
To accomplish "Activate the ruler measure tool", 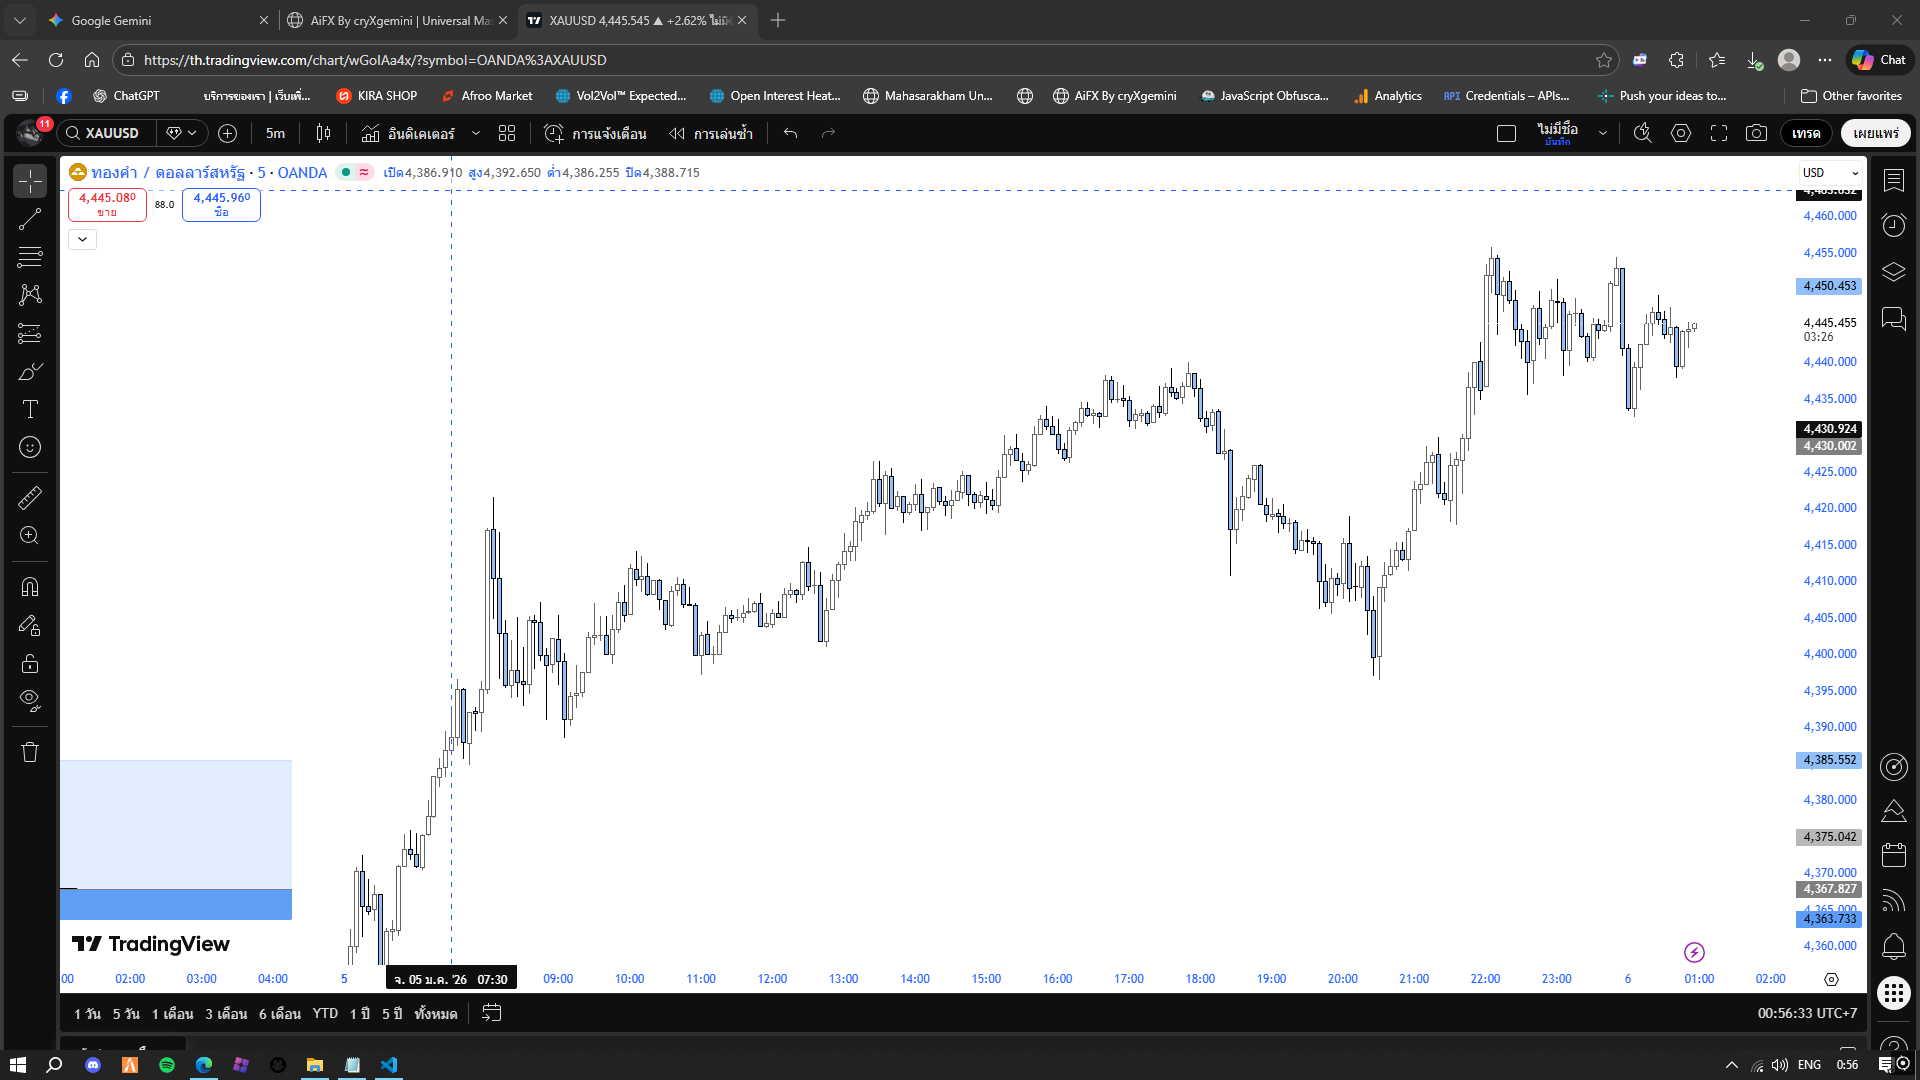I will [30, 497].
